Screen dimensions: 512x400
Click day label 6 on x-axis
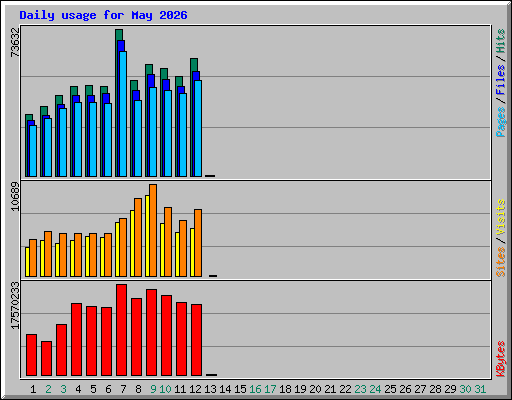(x=108, y=389)
